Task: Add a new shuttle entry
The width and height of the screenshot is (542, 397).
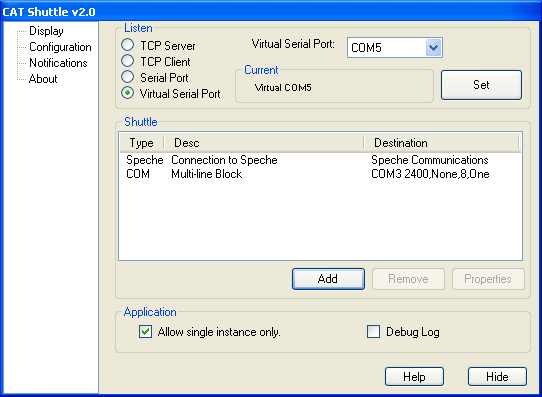Action: pos(328,279)
